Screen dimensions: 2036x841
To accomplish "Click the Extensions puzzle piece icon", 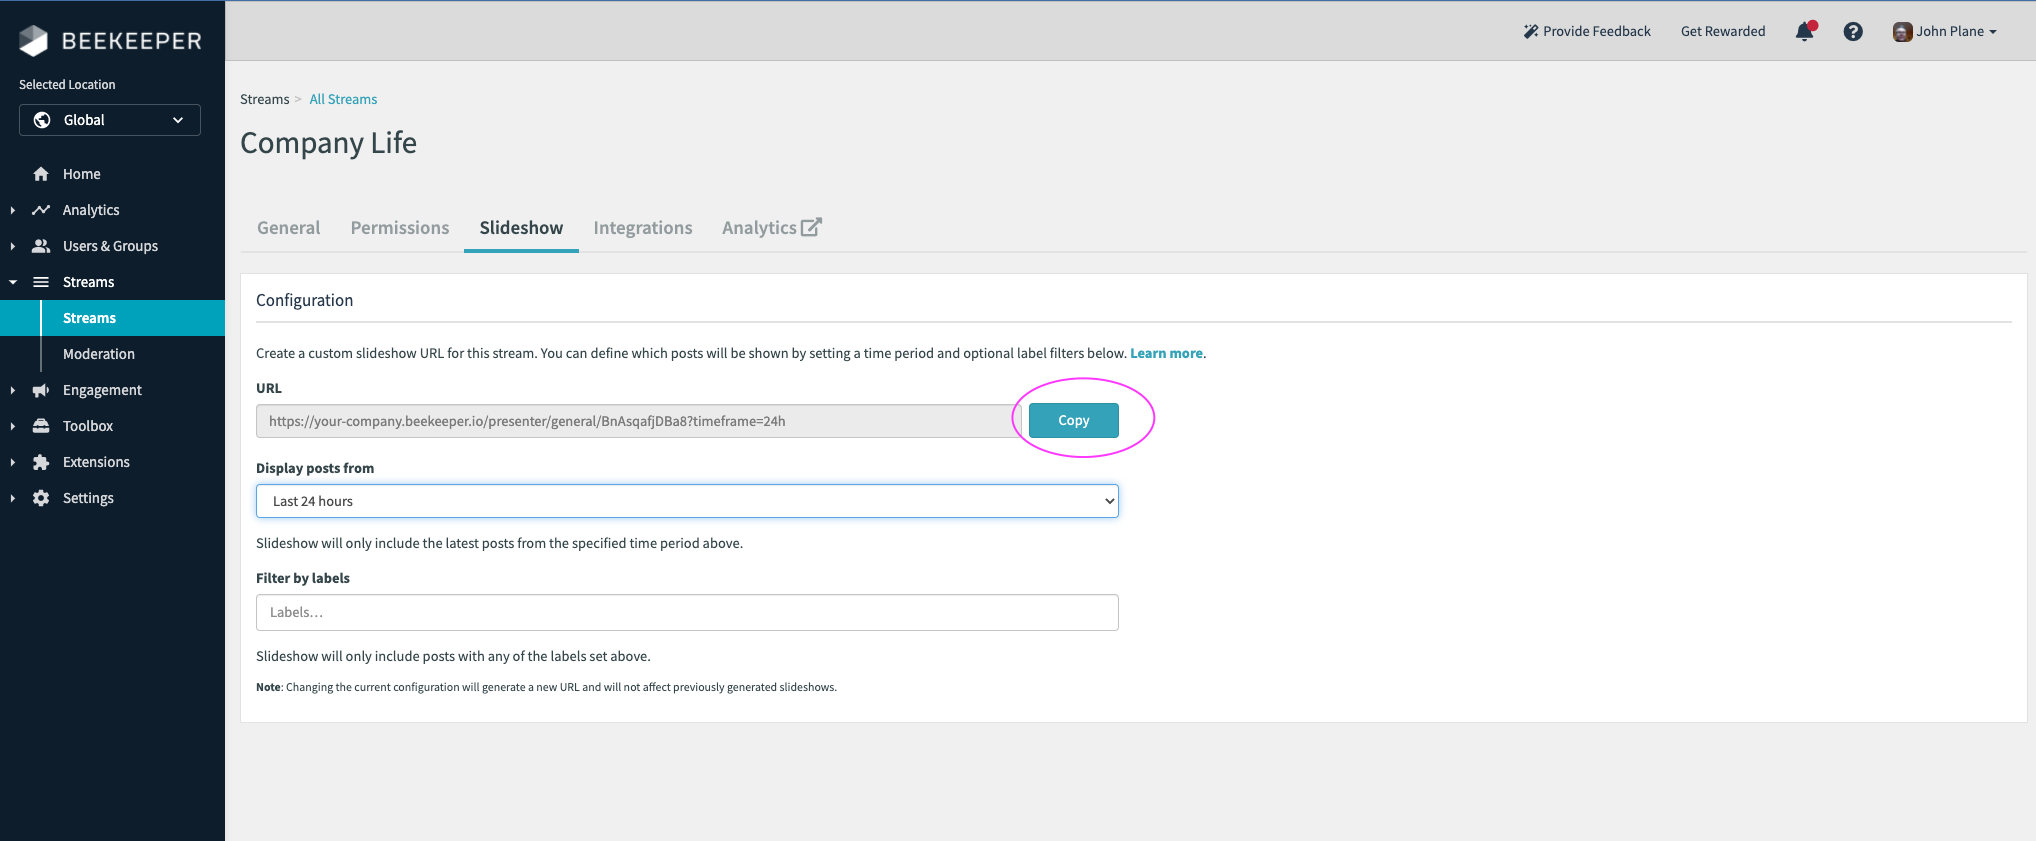I will click(x=41, y=462).
